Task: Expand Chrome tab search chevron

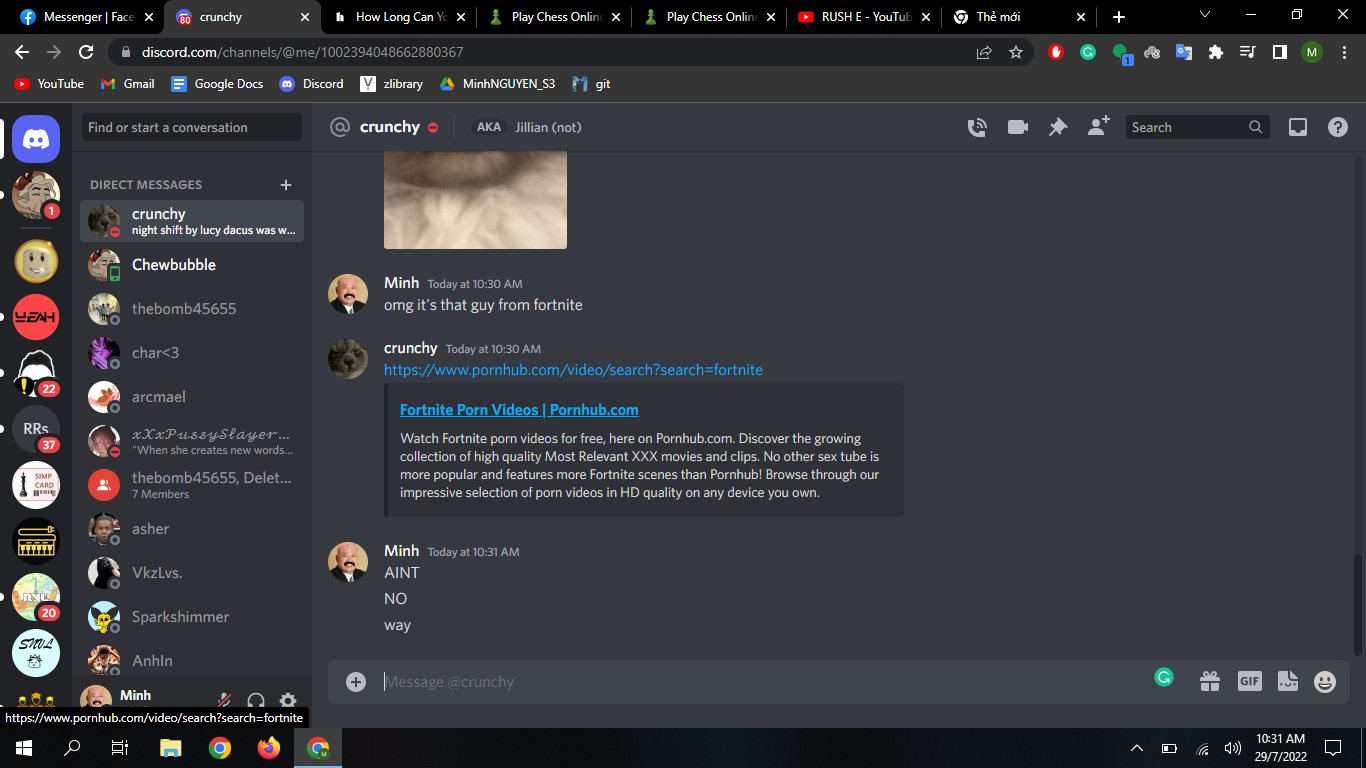Action: coord(1205,15)
